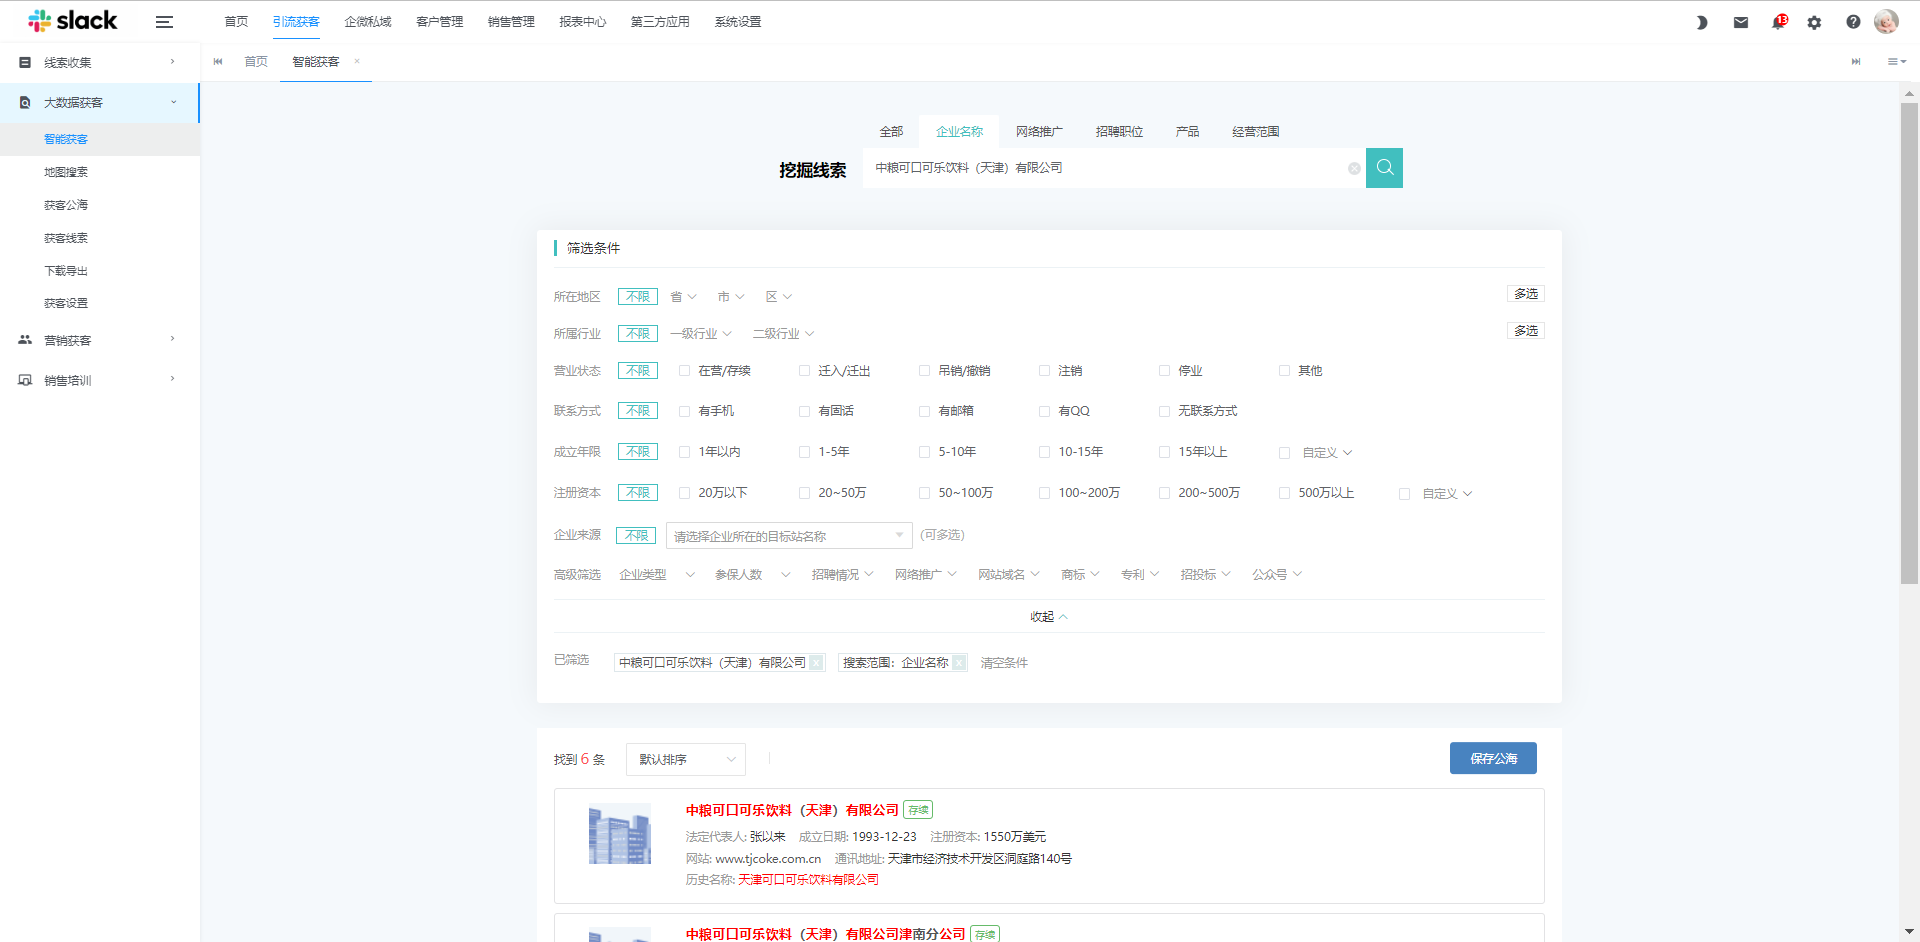The width and height of the screenshot is (1920, 942).
Task: Click the magnifier search button
Action: (x=1384, y=168)
